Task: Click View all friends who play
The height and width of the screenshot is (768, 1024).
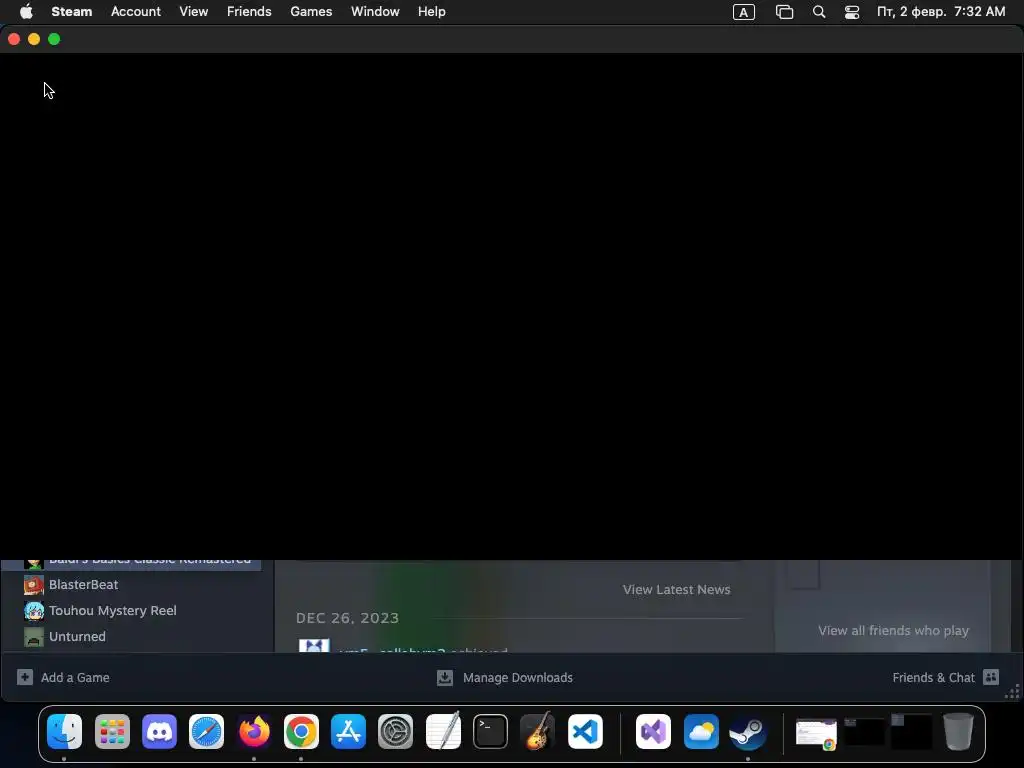Action: [893, 630]
